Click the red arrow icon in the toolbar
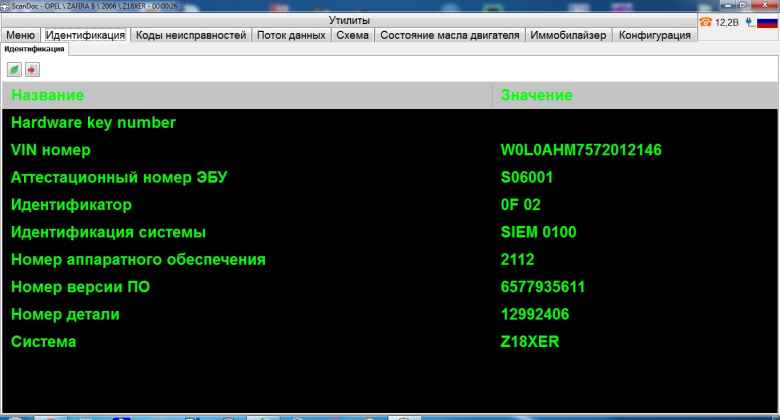Viewport: 780px width, 420px height. click(32, 69)
